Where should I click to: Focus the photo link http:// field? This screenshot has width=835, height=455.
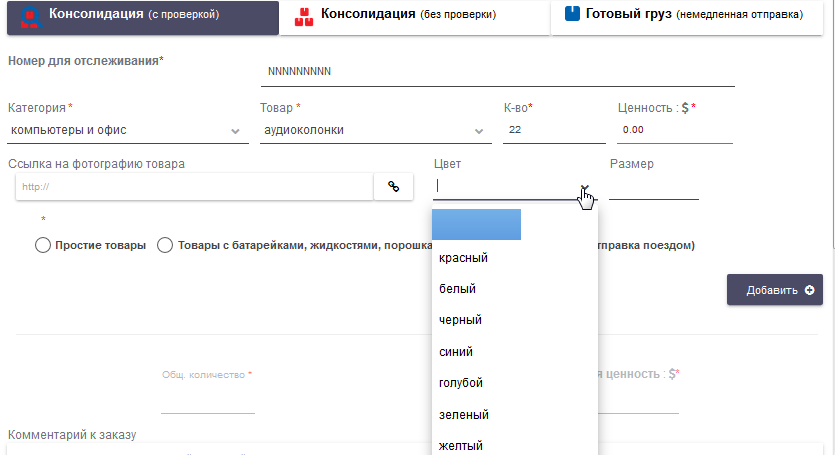click(x=195, y=186)
